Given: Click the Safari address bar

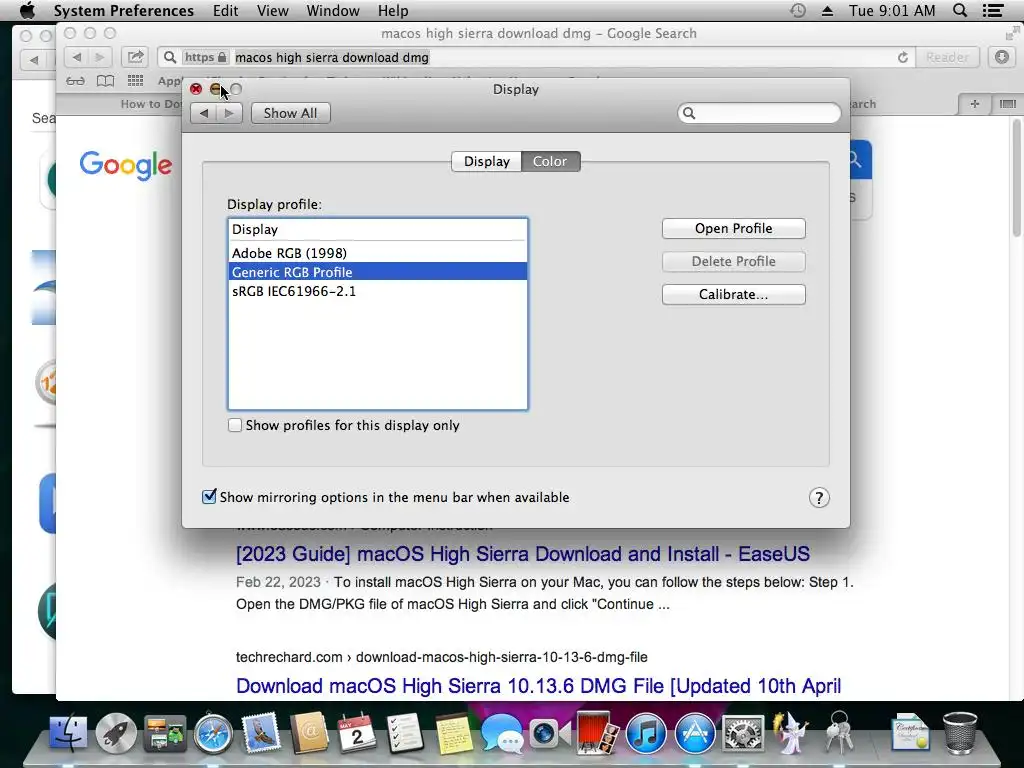Looking at the screenshot, I should [x=536, y=57].
